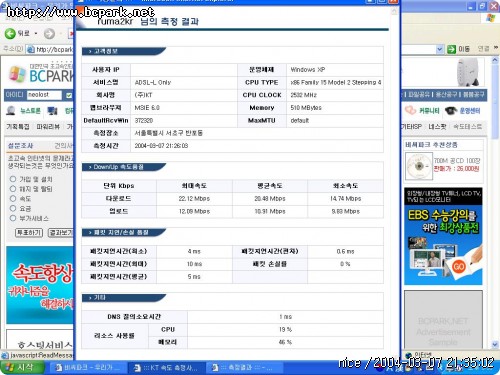Click the red 속도향상 banner ad

click(40, 285)
